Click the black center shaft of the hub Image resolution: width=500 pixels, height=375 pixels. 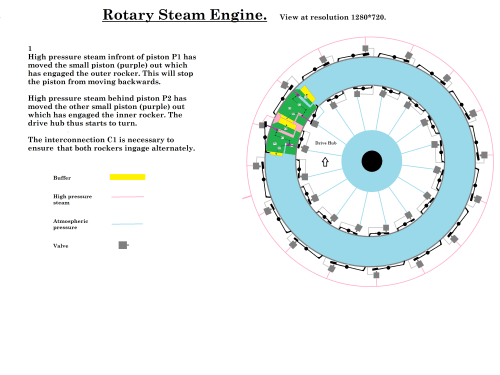[x=372, y=161]
